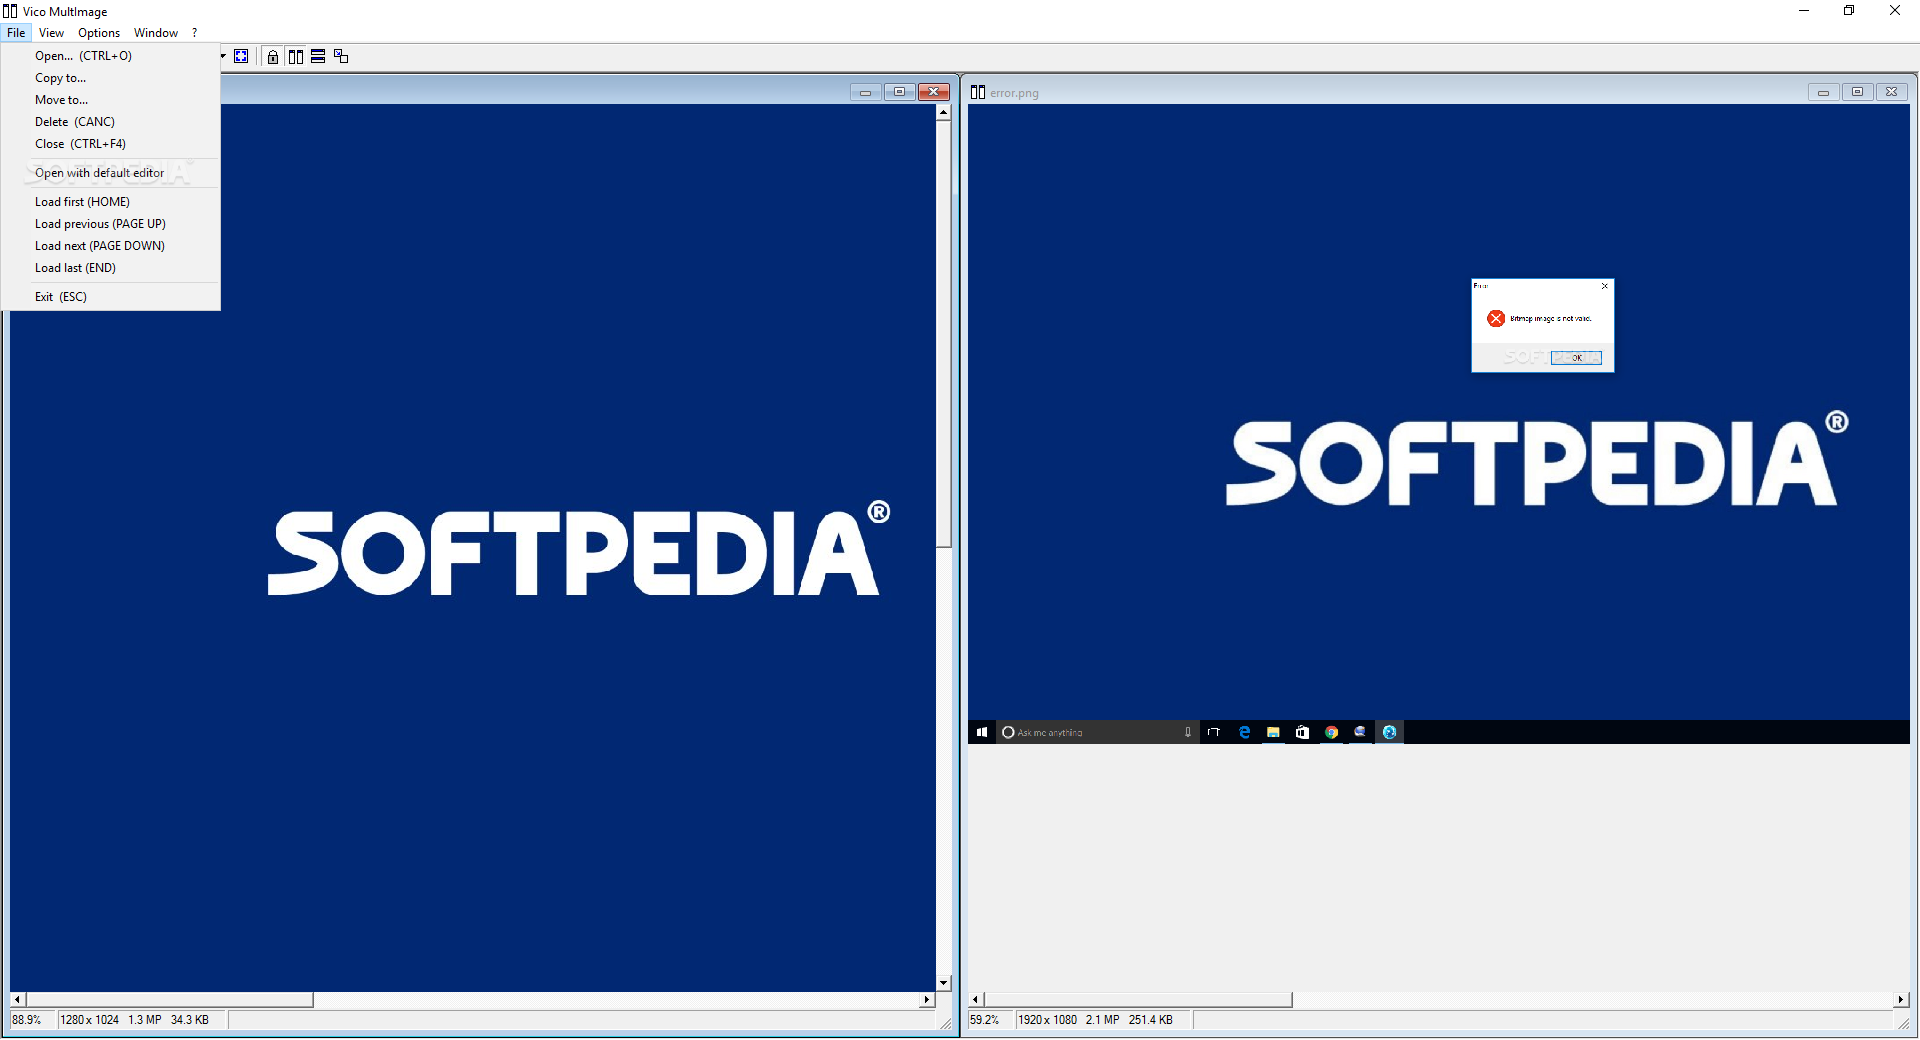Open the Options menu
The height and width of the screenshot is (1040, 1920).
click(x=99, y=33)
